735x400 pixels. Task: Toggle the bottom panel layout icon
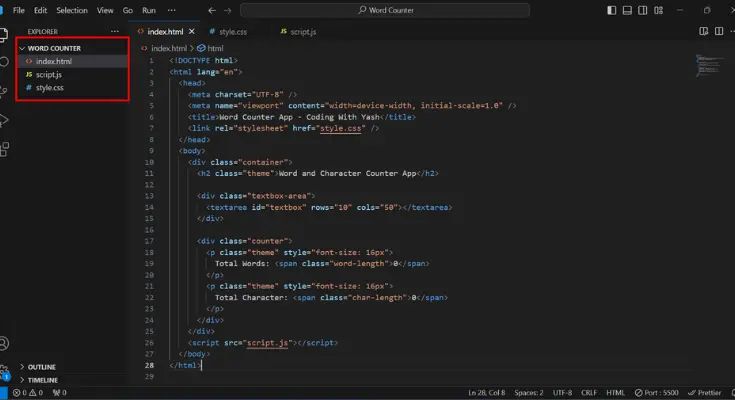click(x=627, y=10)
